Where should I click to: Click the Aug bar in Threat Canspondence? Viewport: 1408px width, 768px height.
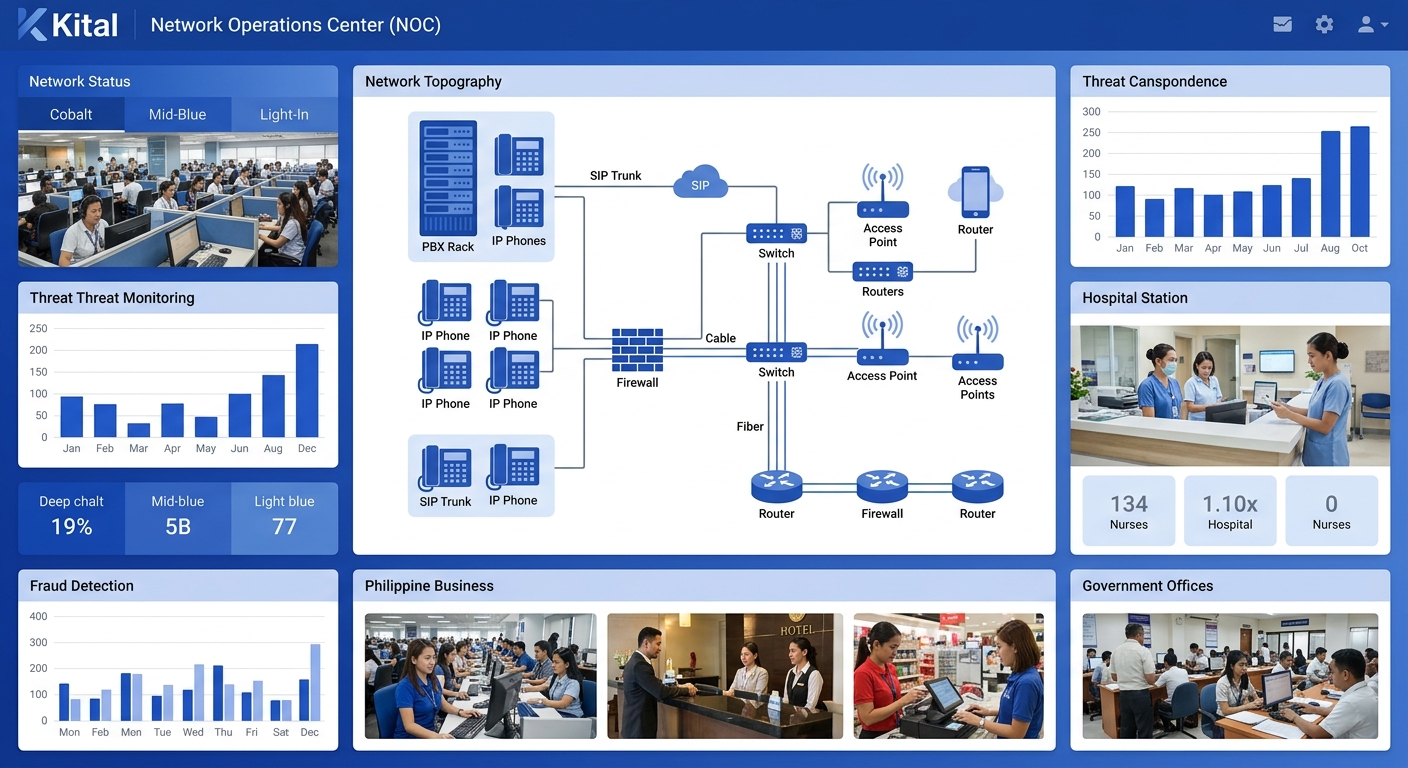tap(1330, 184)
